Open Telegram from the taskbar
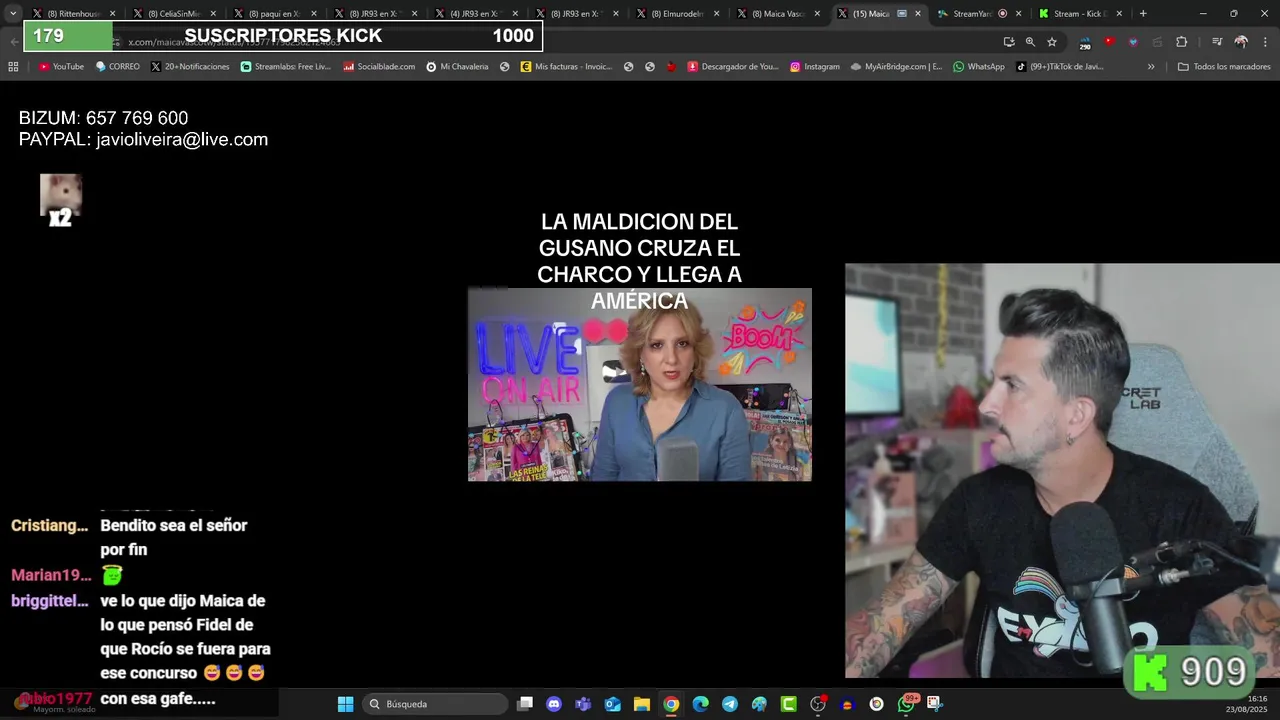The height and width of the screenshot is (720, 1280). click(729, 704)
